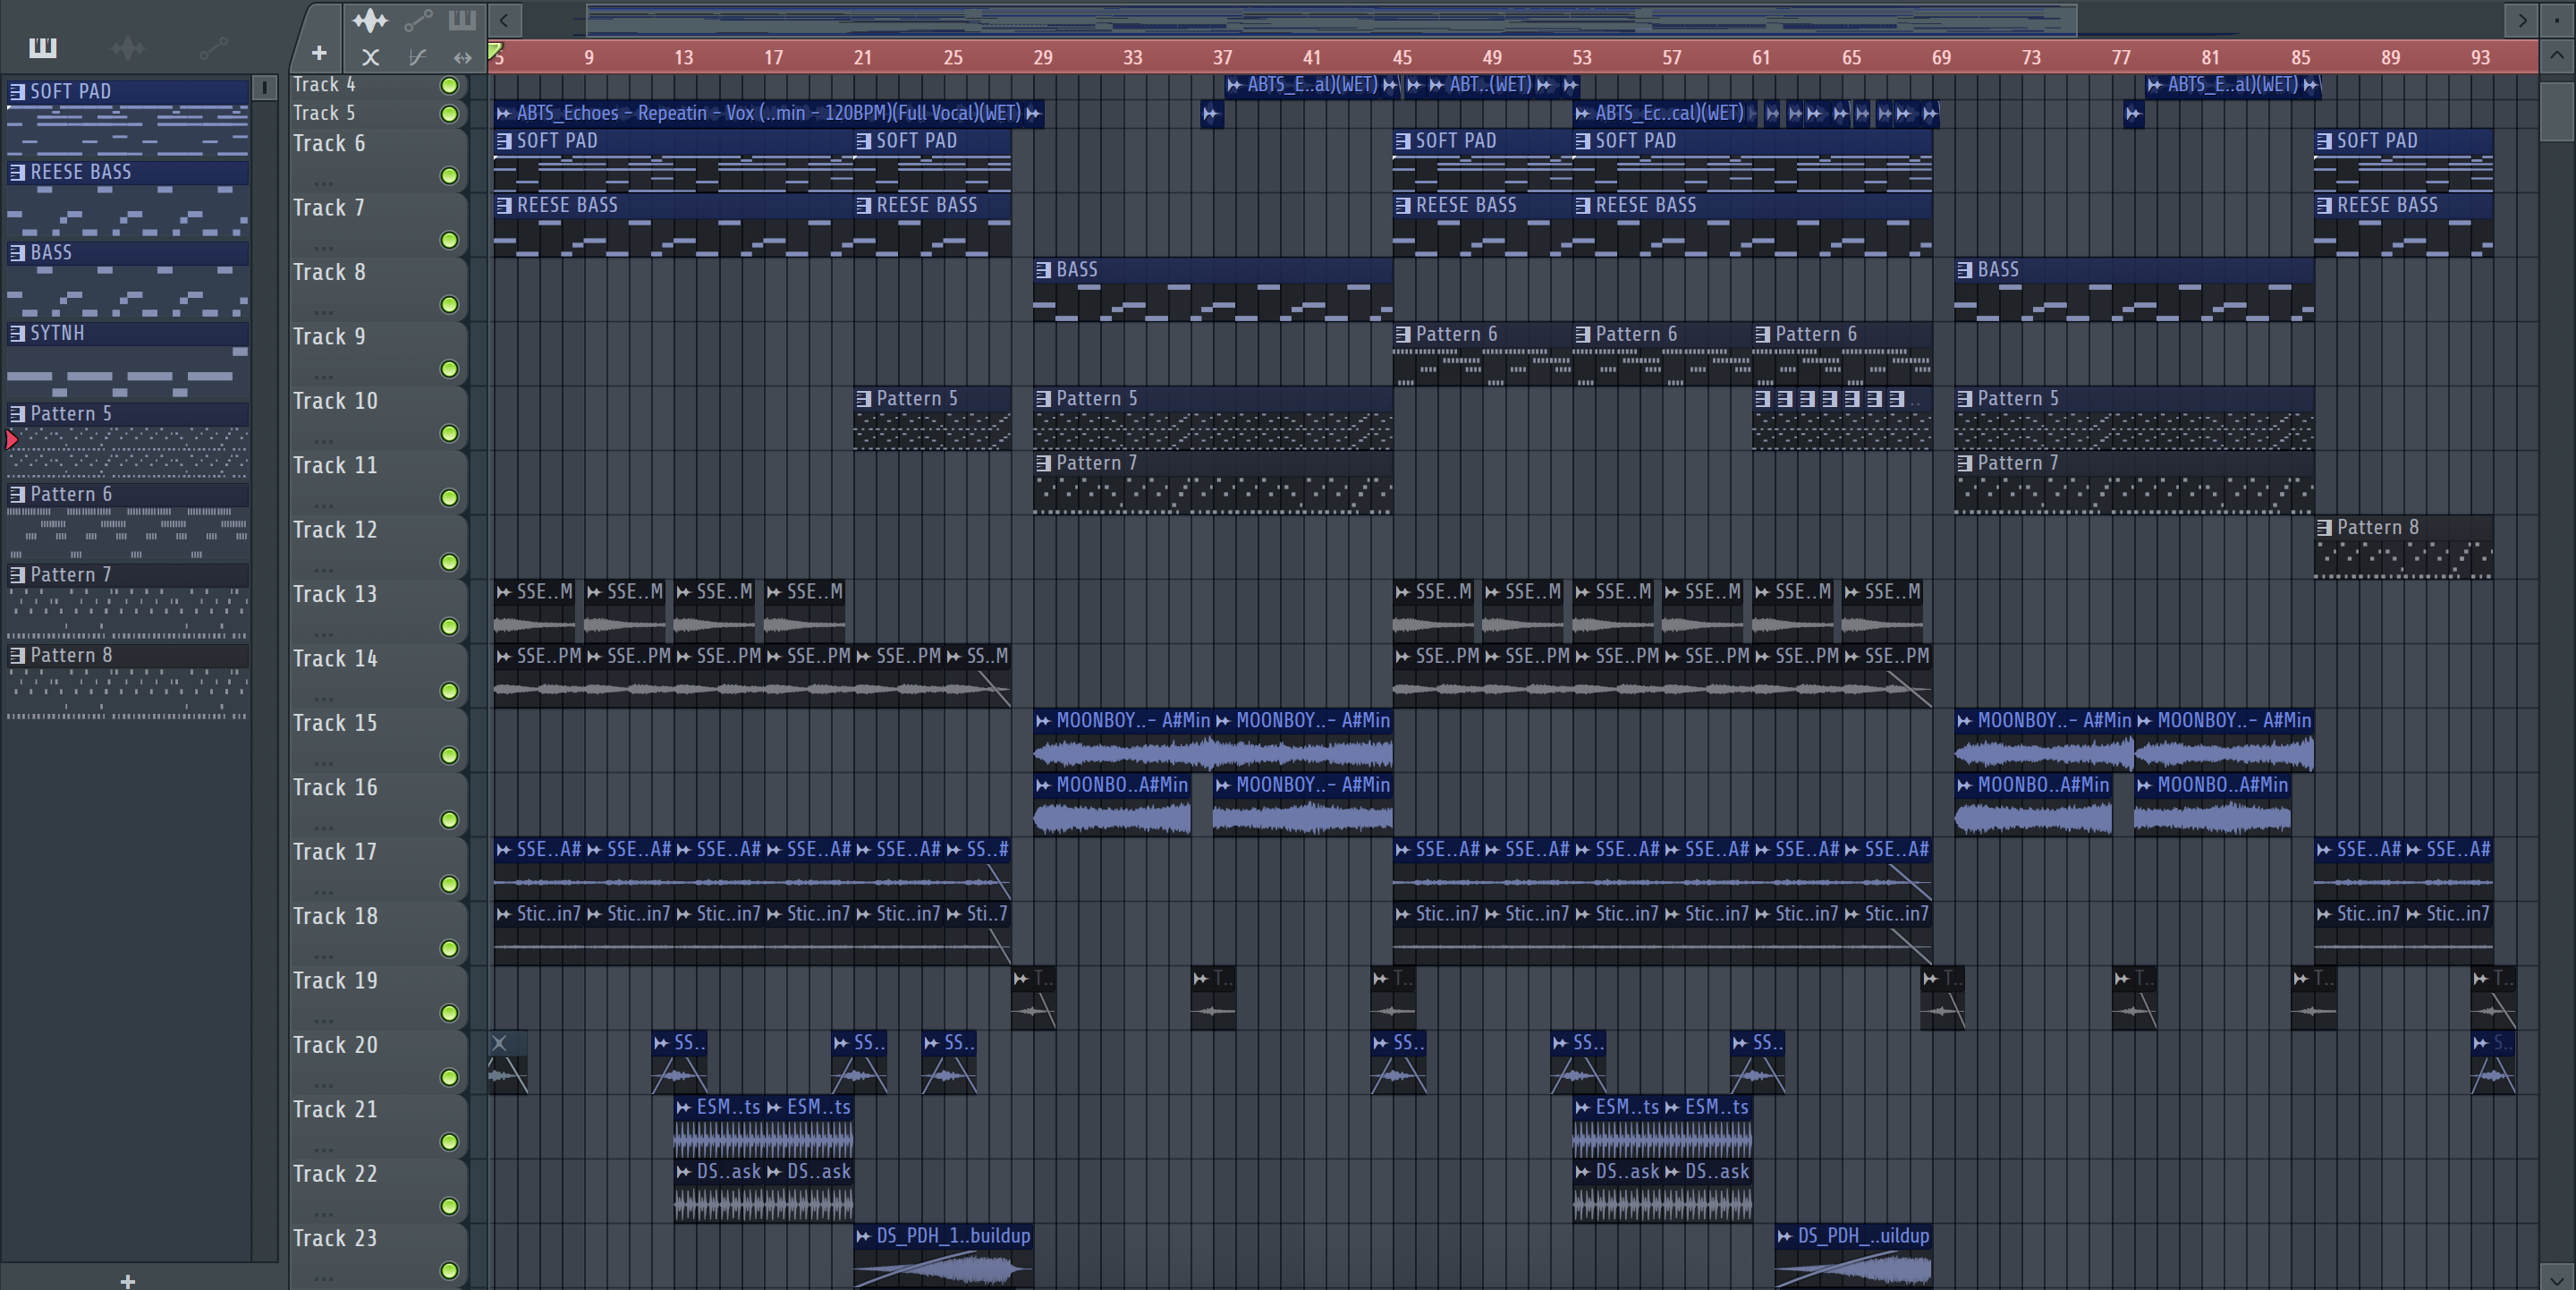Click the stretch arrows icon in toolbar
2576x1290 pixels.
(x=462, y=57)
